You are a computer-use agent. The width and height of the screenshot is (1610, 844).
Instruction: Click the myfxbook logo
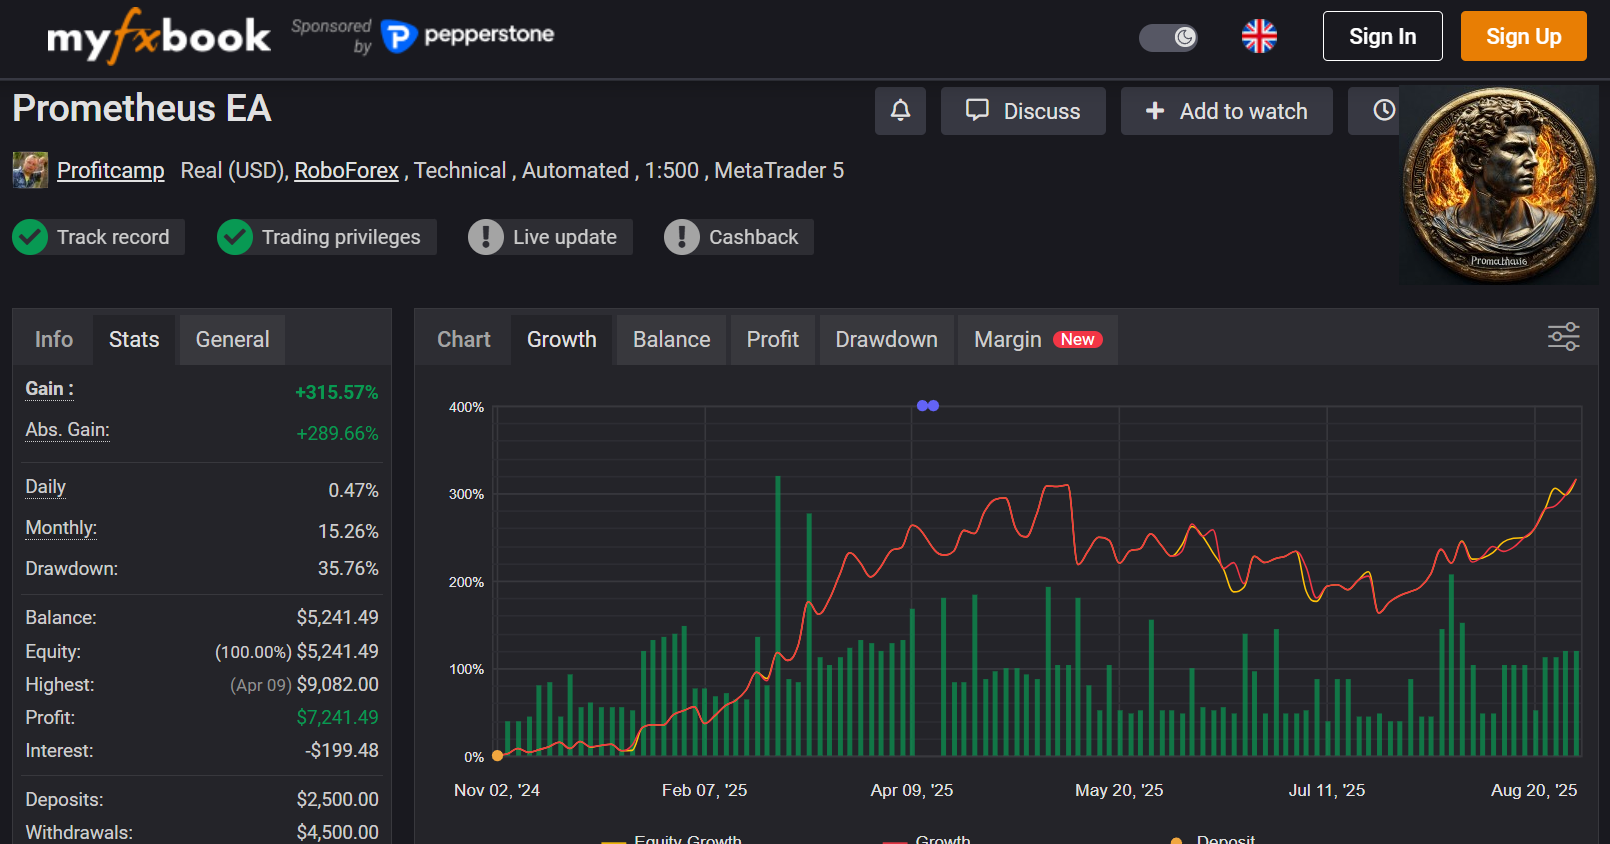coord(158,37)
